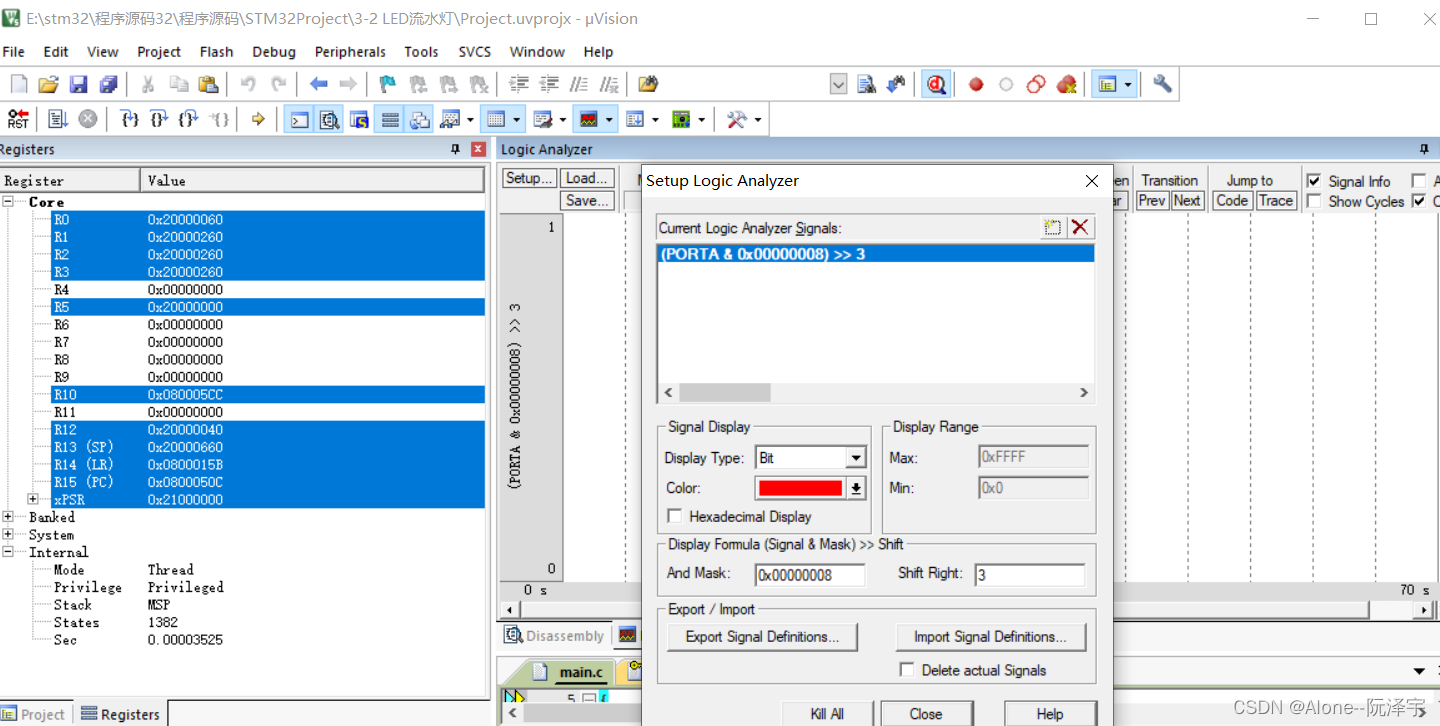Check the Delete actual Signals checkbox

pyautogui.click(x=907, y=670)
